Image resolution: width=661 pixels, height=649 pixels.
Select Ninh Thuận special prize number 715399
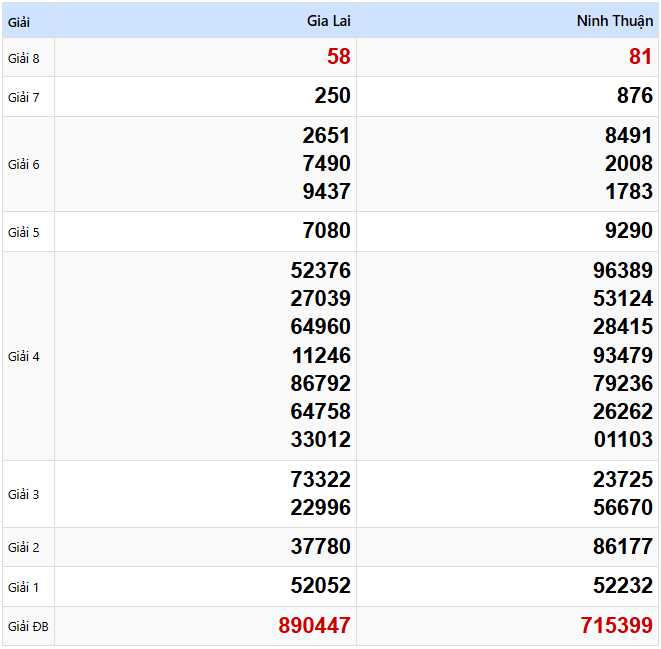pos(616,626)
